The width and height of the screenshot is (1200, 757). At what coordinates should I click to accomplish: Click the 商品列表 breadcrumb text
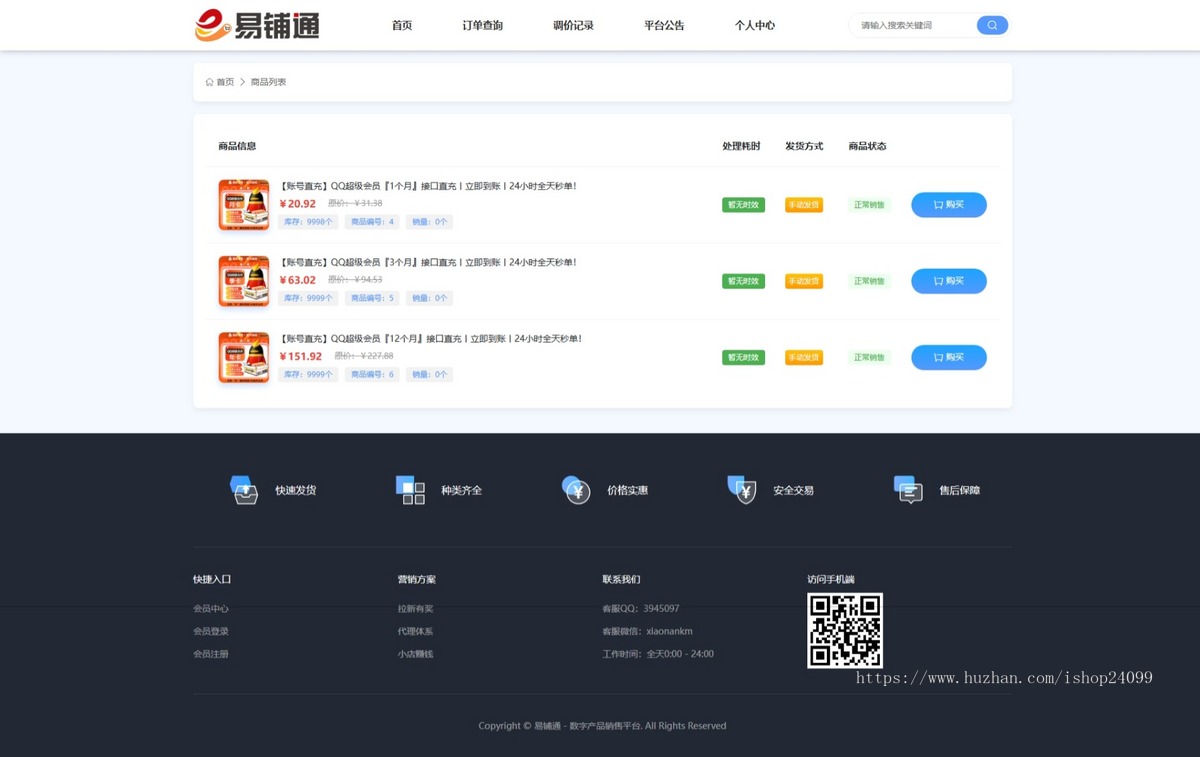tap(268, 82)
